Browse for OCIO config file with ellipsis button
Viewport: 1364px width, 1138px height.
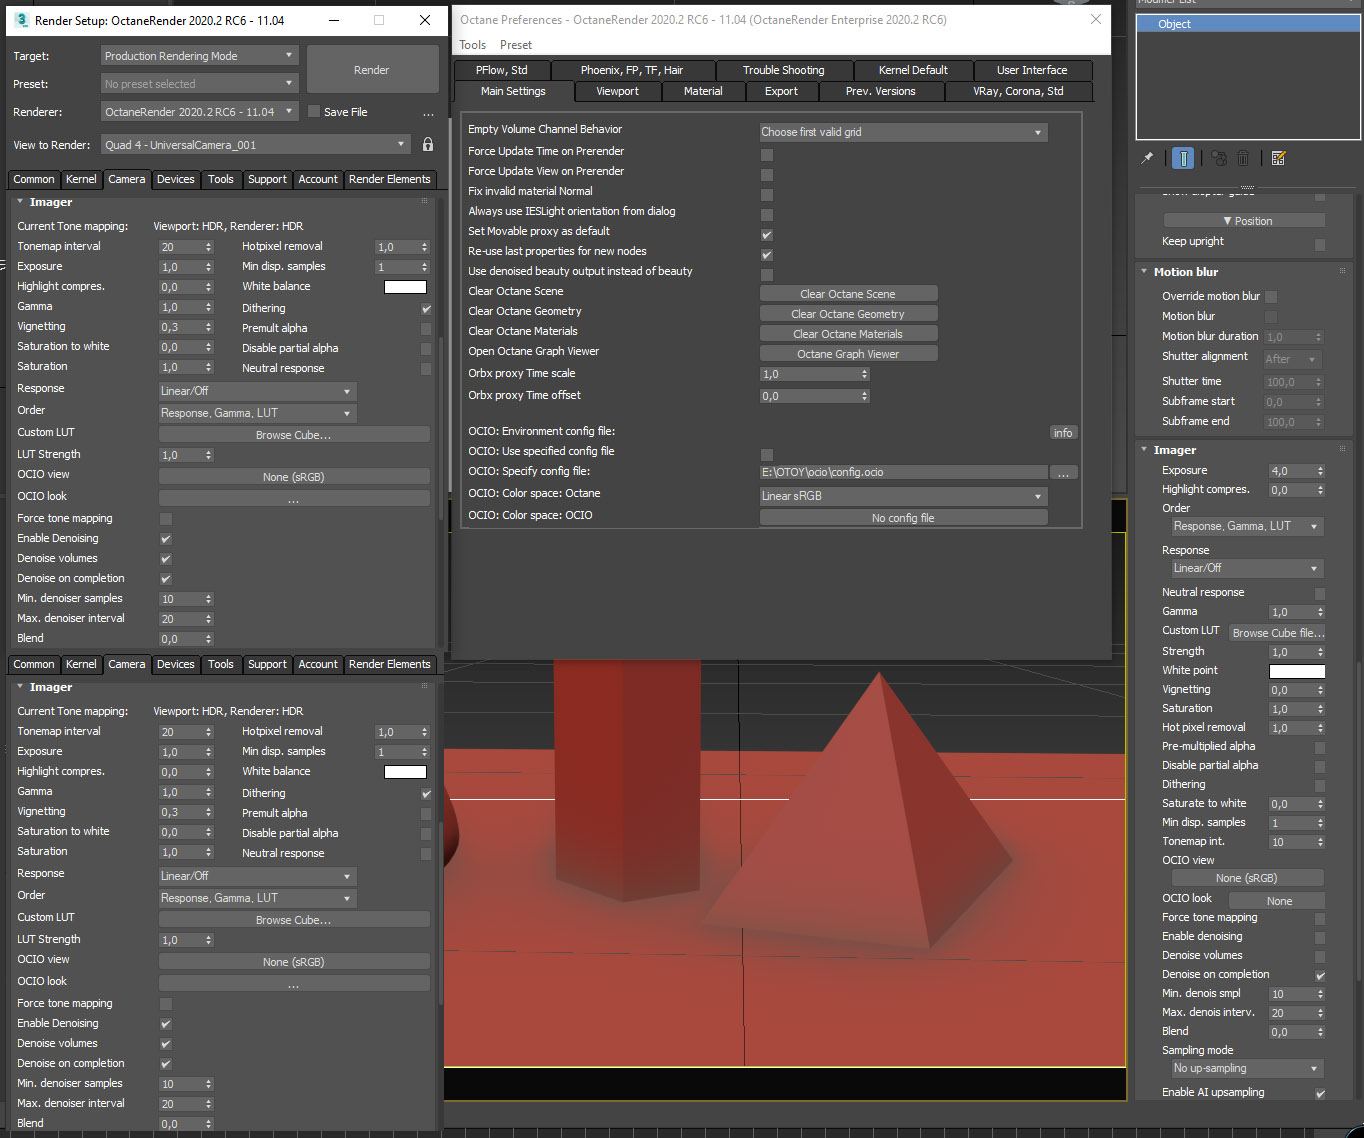coord(1063,472)
